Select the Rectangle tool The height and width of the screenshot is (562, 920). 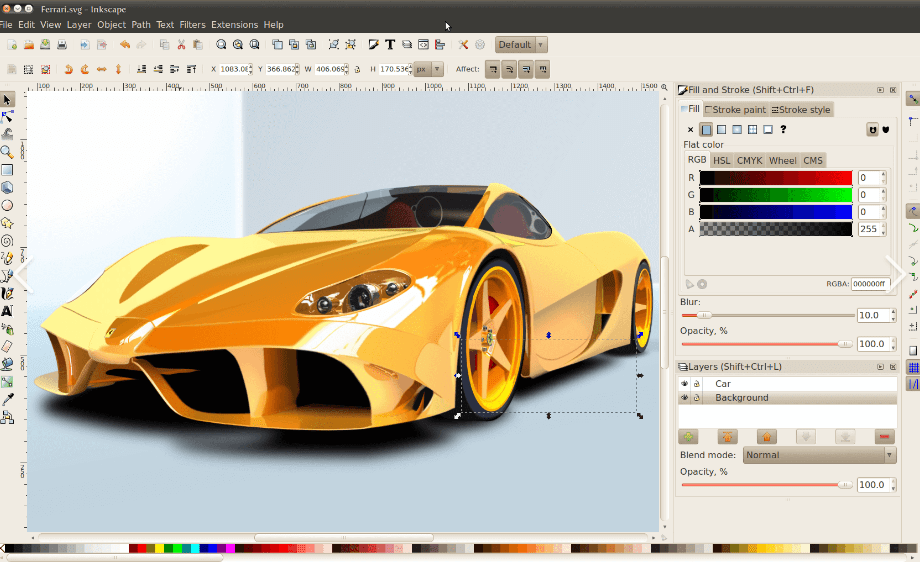click(x=7, y=170)
